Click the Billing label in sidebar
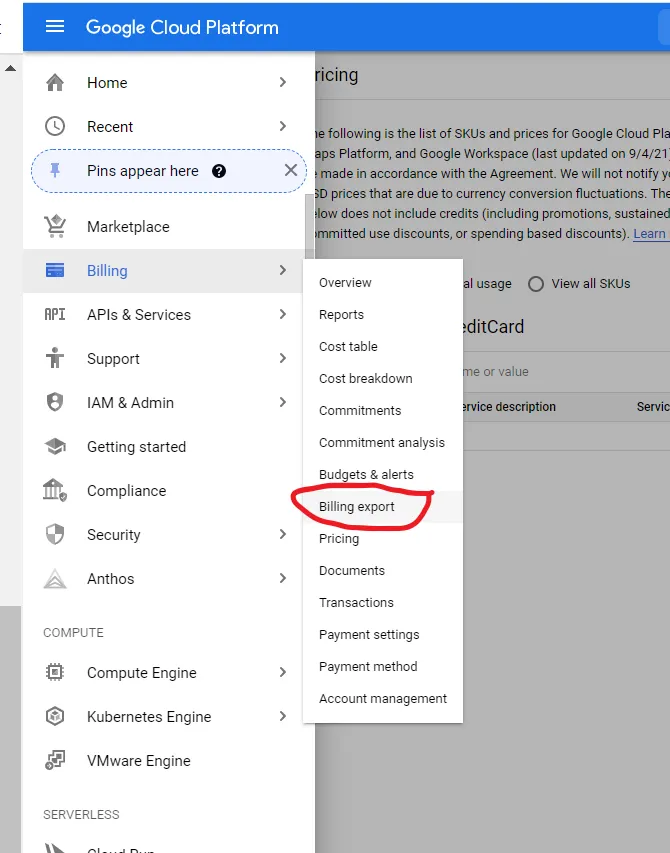Image resolution: width=670 pixels, height=853 pixels. tap(107, 271)
